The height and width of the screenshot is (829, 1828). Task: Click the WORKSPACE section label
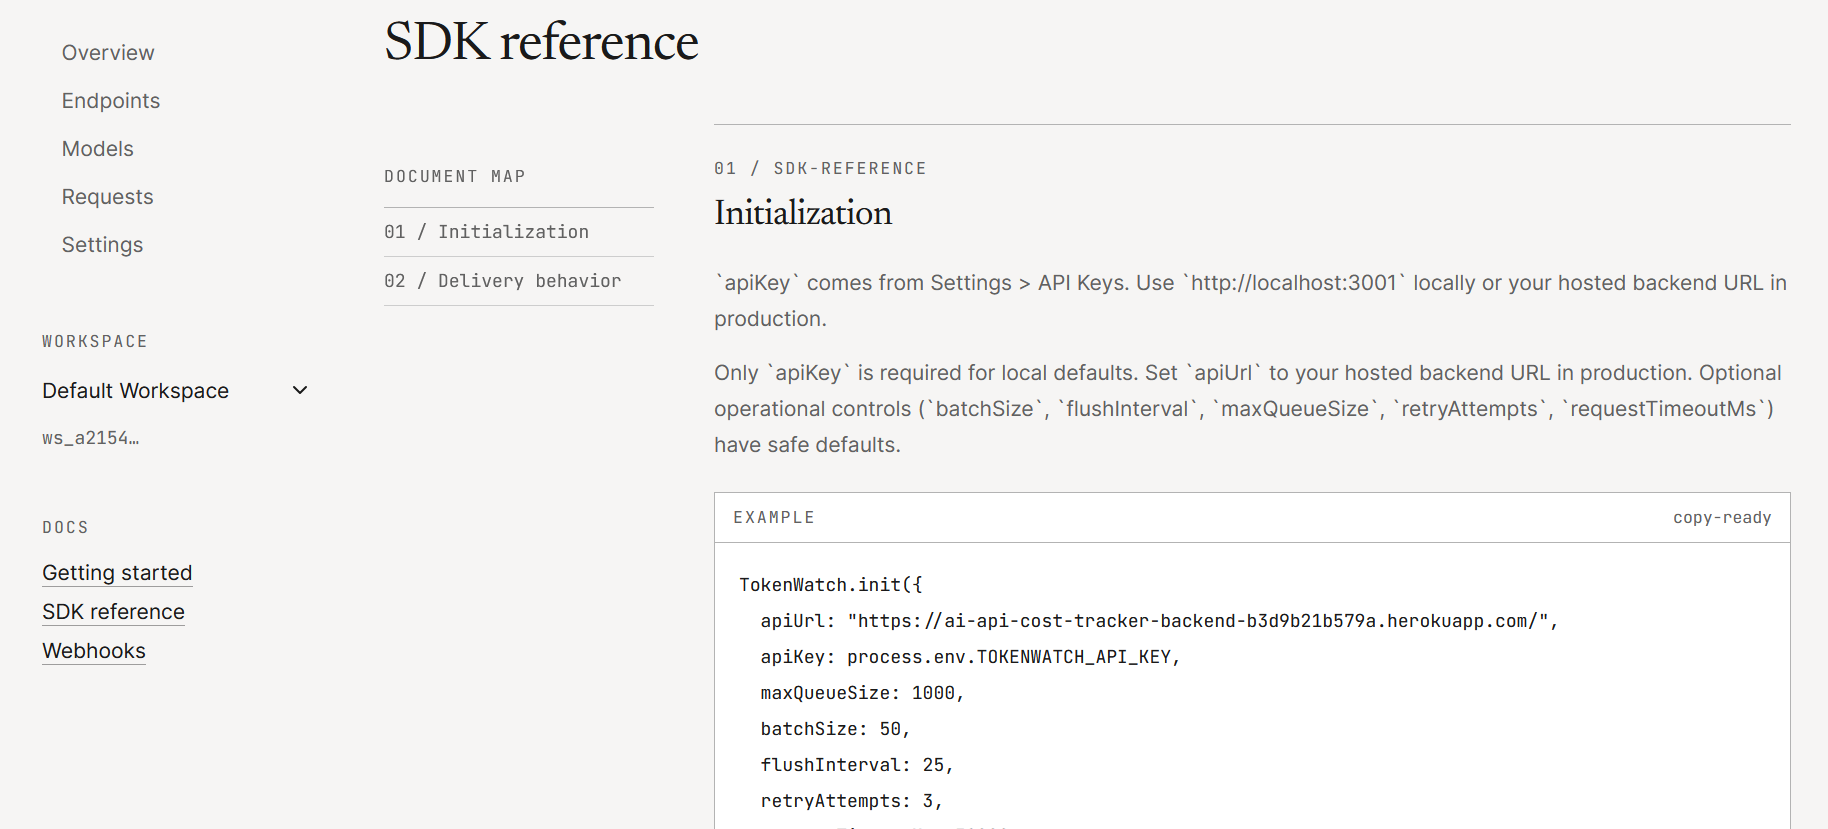tap(95, 342)
